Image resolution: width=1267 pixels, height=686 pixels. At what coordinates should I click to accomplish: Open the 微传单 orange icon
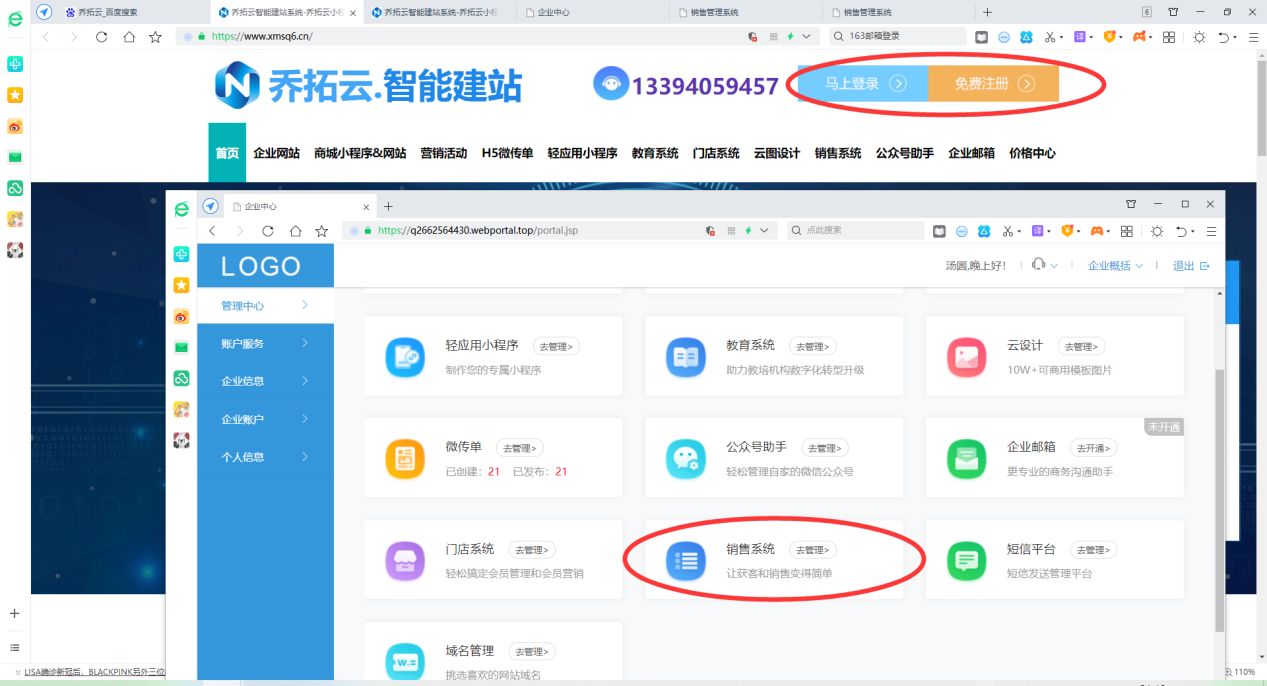click(x=405, y=459)
